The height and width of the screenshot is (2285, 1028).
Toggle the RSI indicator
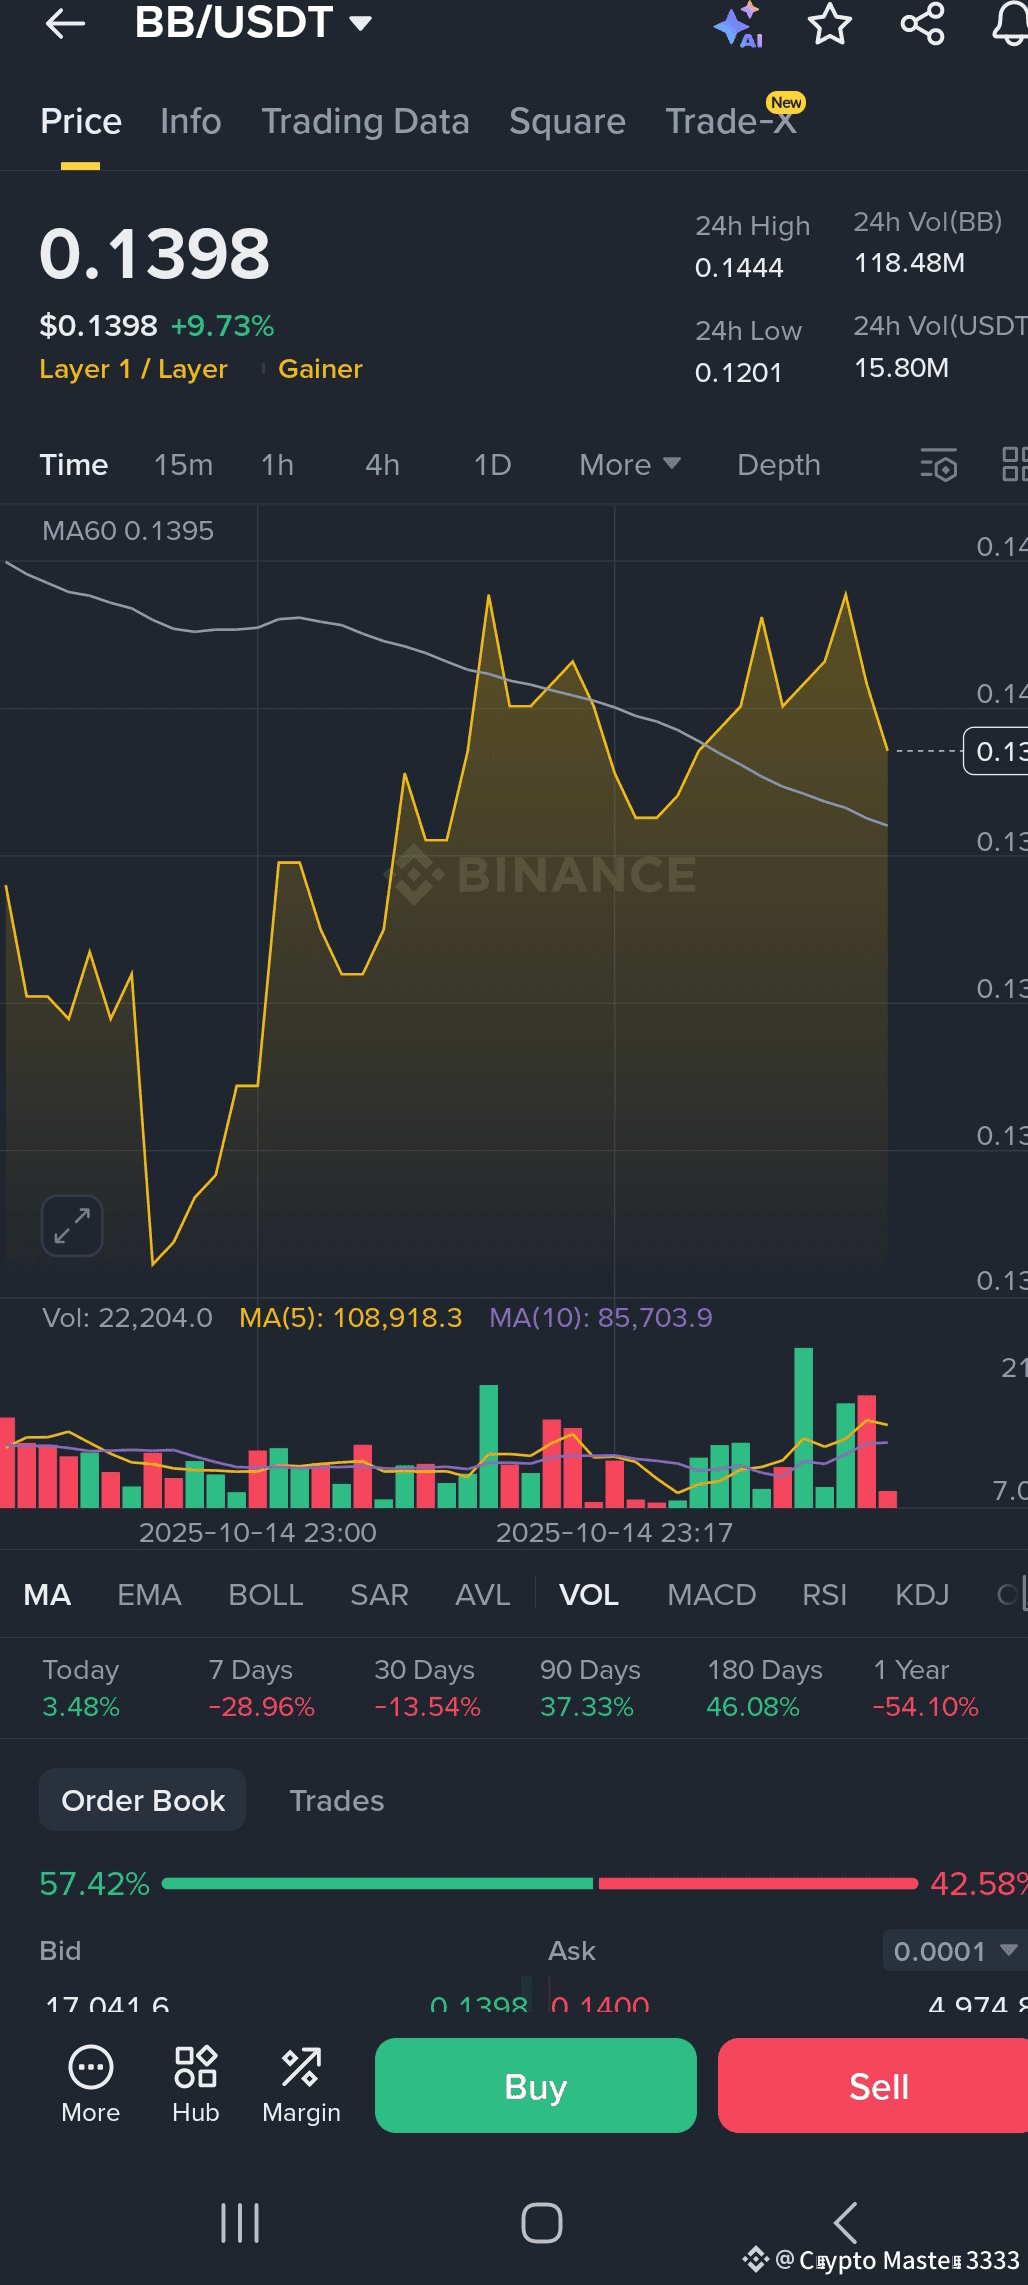click(x=825, y=1595)
